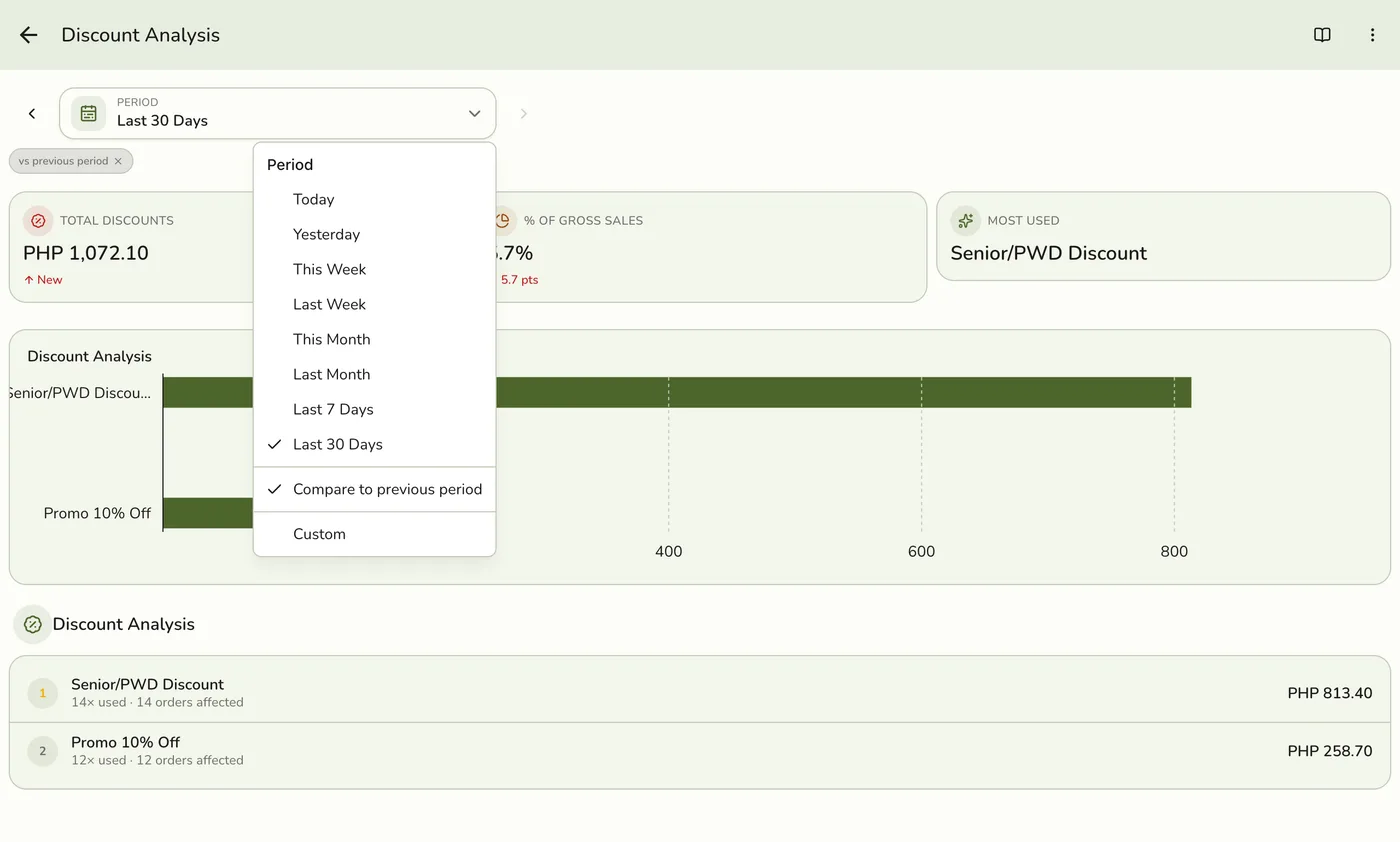Click the PHP 813.40 amount

coord(1329,694)
